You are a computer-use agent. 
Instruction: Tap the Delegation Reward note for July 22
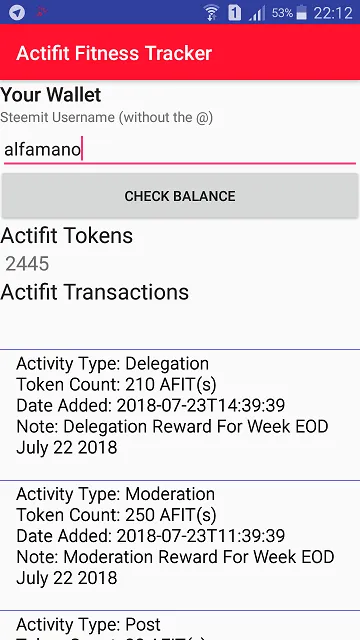[172, 437]
